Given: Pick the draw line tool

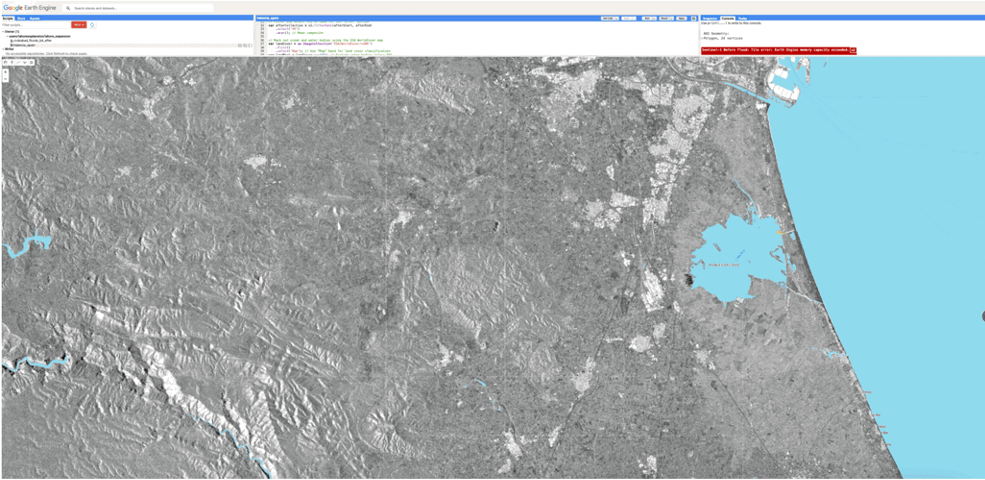Looking at the screenshot, I should click(18, 62).
